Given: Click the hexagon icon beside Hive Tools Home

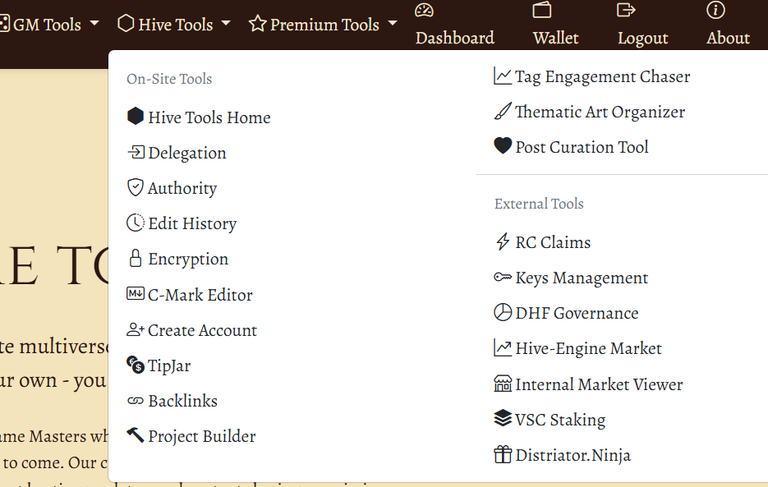Looking at the screenshot, I should [x=135, y=117].
